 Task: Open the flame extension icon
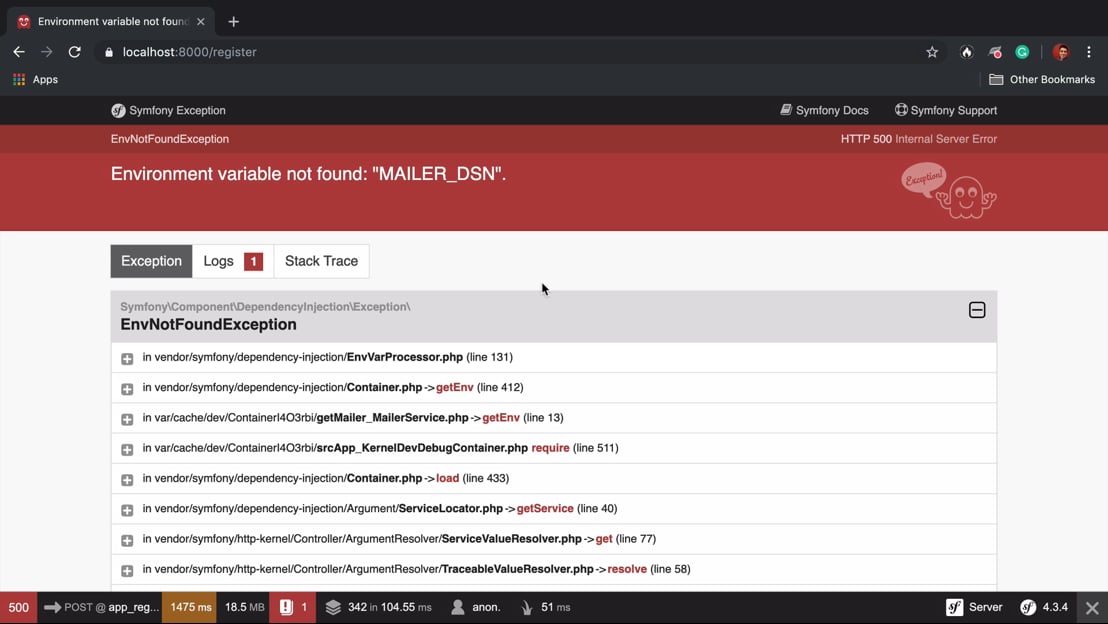coord(967,52)
